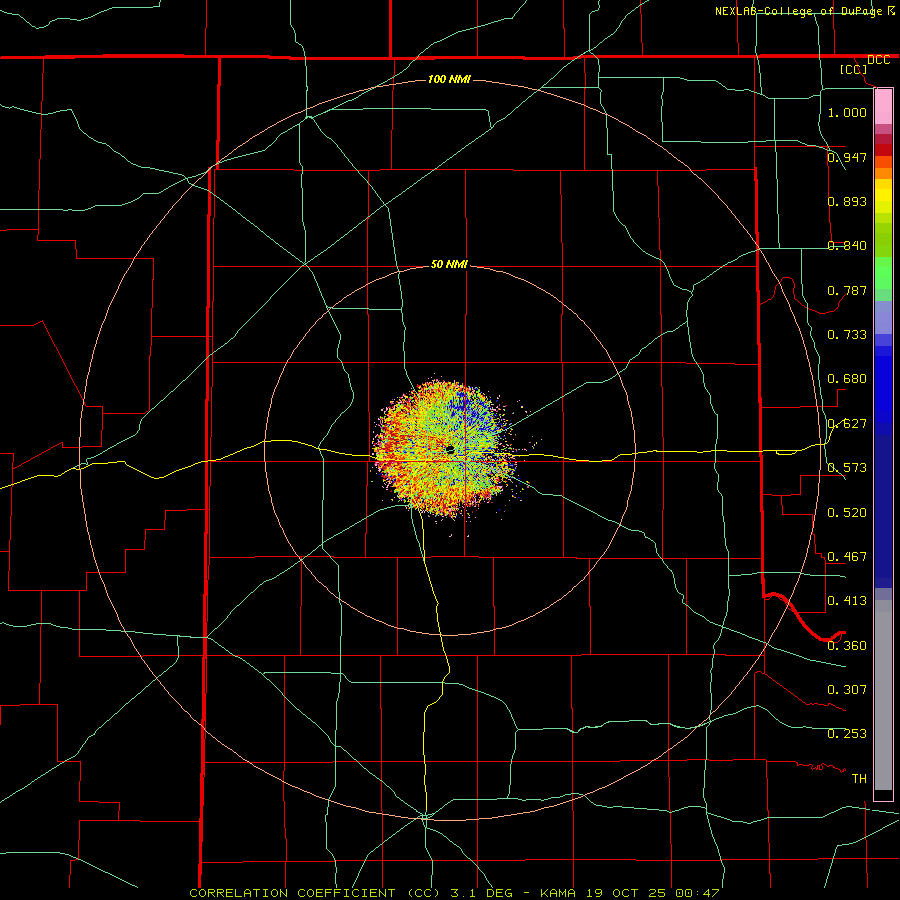
Task: Click the bright green color bar segment
Action: [x=883, y=273]
